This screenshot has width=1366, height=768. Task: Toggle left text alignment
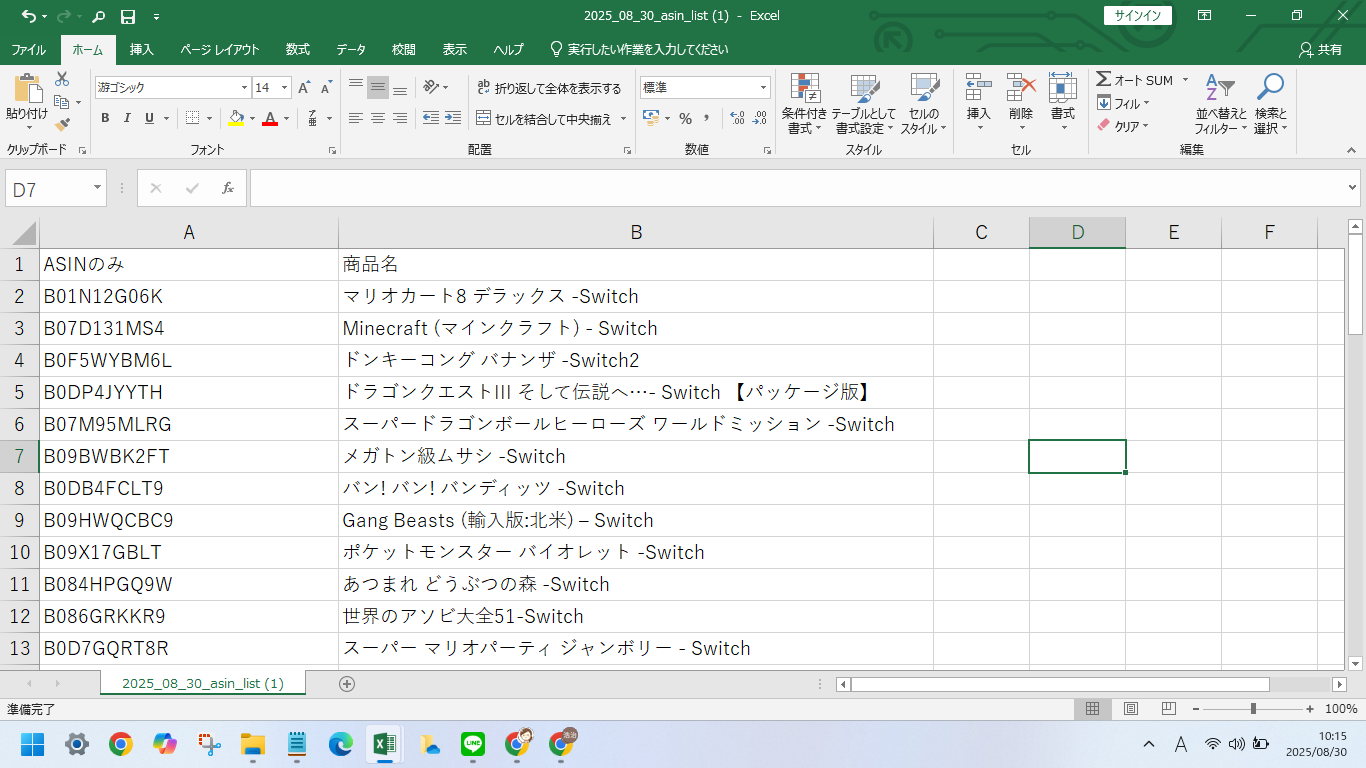coord(356,118)
